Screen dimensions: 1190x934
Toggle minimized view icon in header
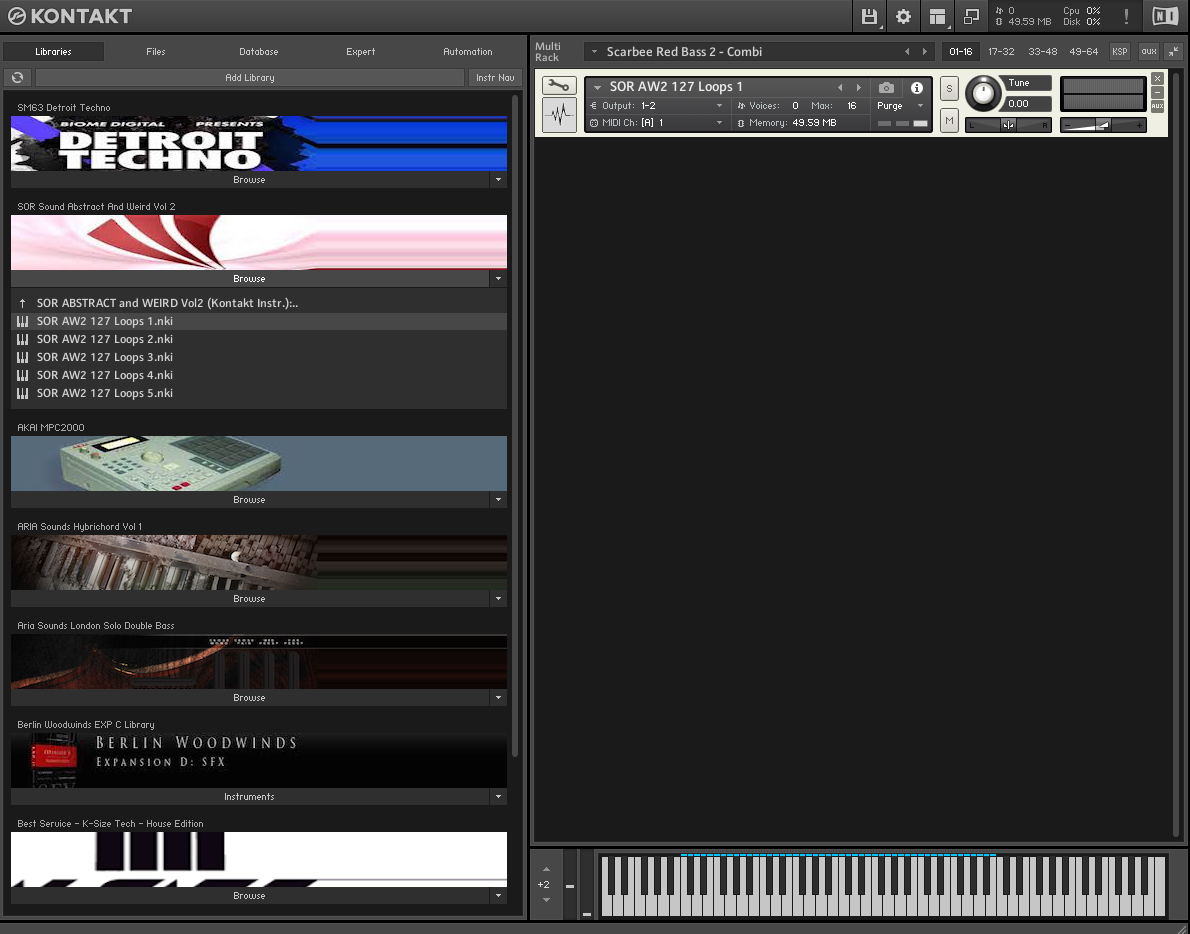(971, 17)
